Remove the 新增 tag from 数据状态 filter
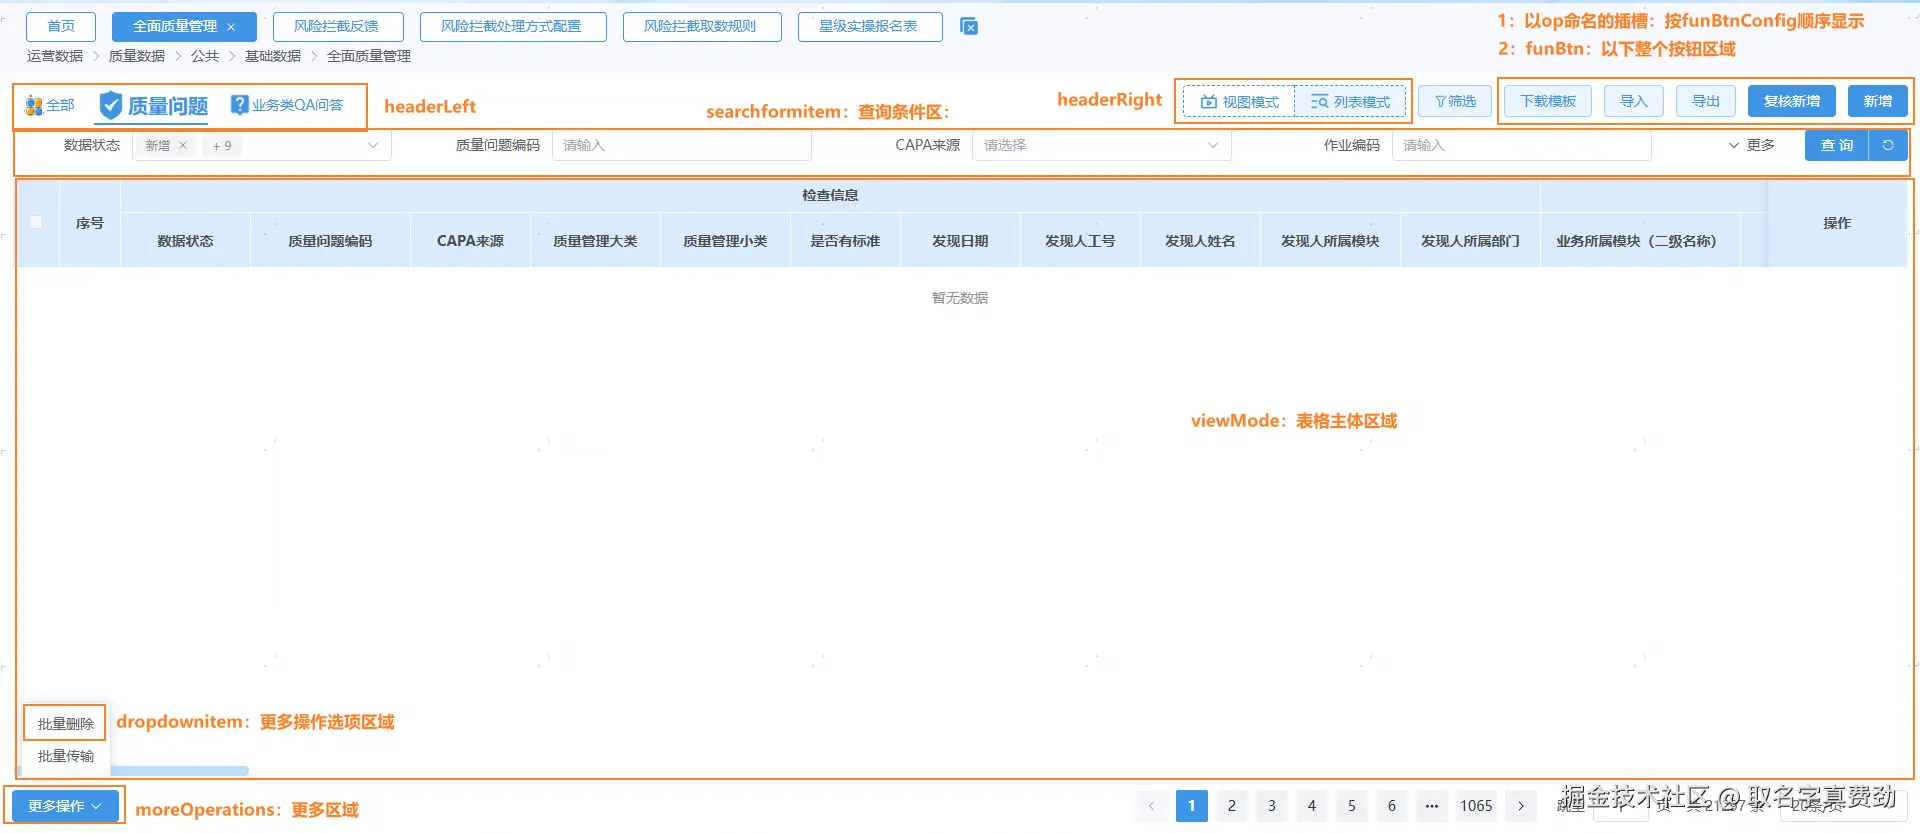Viewport: 1920px width, 834px height. (183, 146)
